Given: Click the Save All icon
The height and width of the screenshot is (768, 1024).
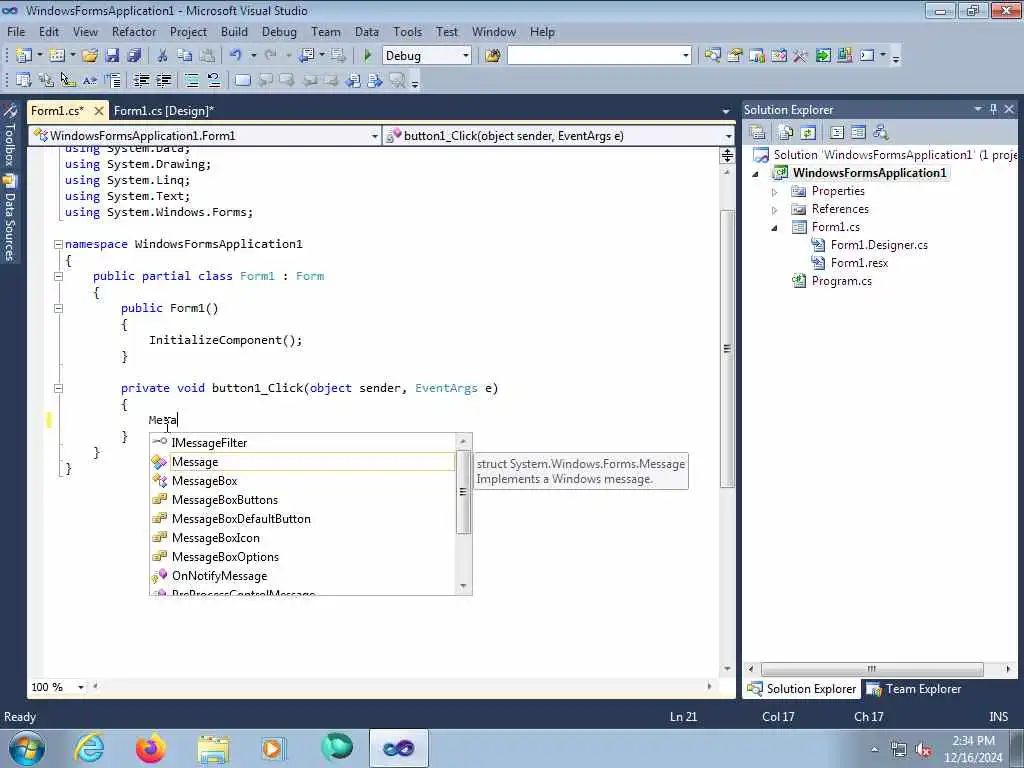Looking at the screenshot, I should click(x=135, y=56).
